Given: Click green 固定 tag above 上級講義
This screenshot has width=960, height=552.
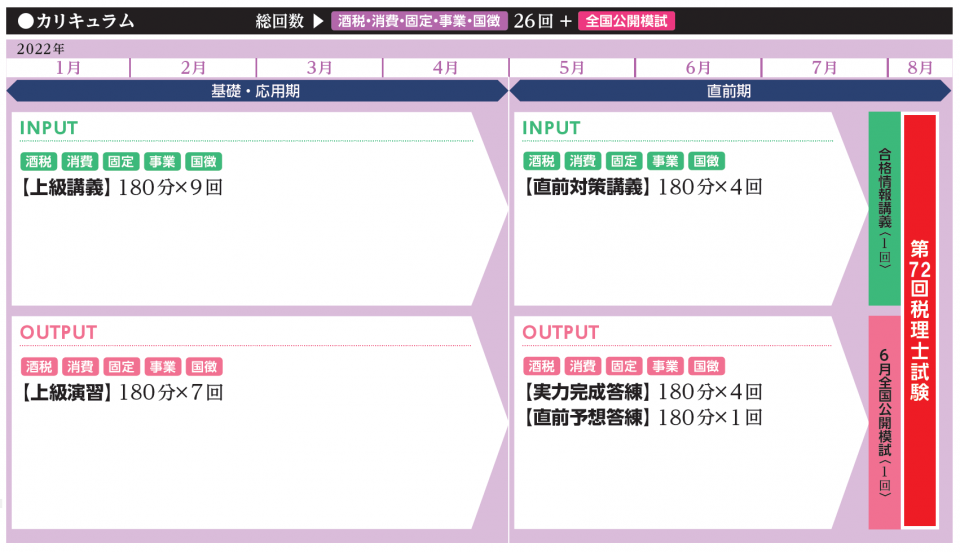Looking at the screenshot, I should coord(121,162).
